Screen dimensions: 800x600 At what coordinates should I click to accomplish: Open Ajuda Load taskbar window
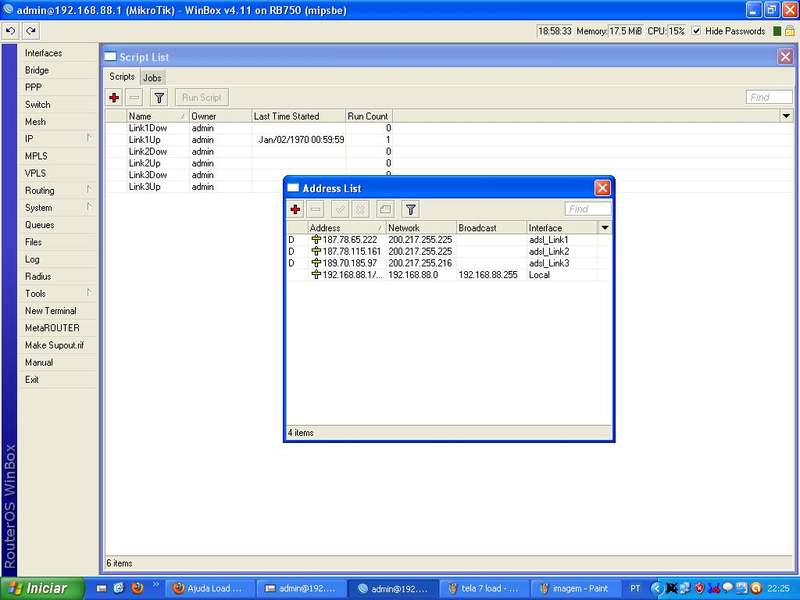208,588
